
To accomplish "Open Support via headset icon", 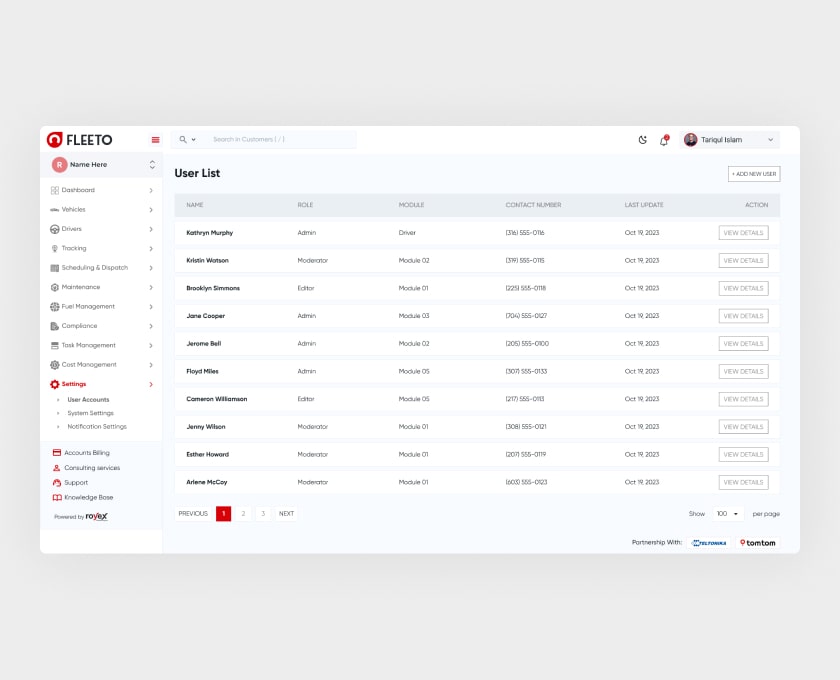I will click(57, 483).
